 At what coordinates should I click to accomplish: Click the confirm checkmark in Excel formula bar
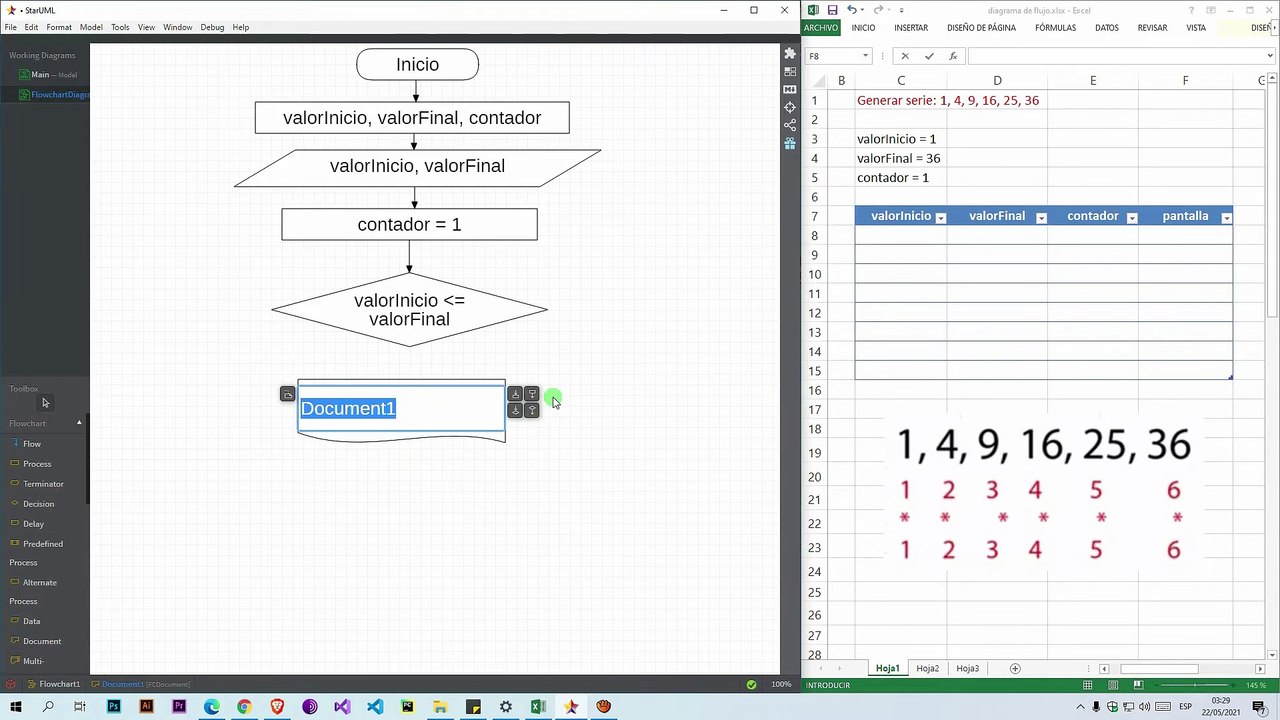(929, 56)
